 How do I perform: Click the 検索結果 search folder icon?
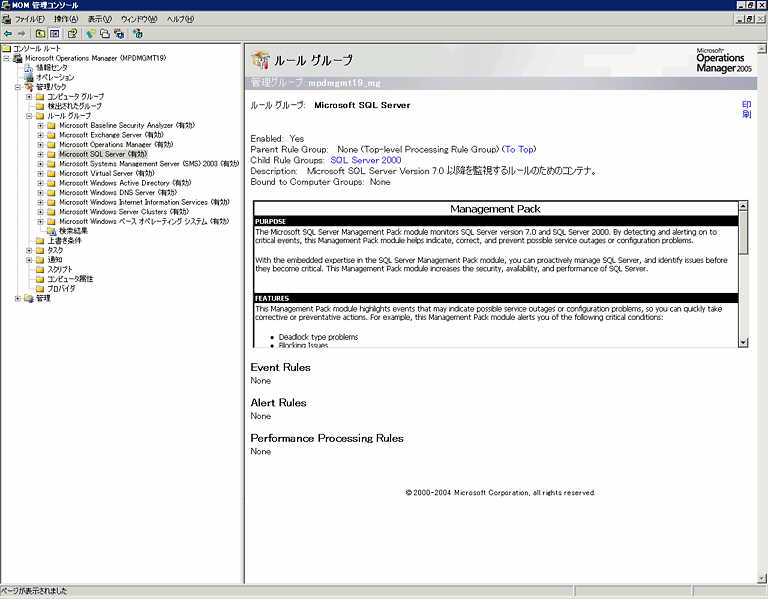(51, 231)
